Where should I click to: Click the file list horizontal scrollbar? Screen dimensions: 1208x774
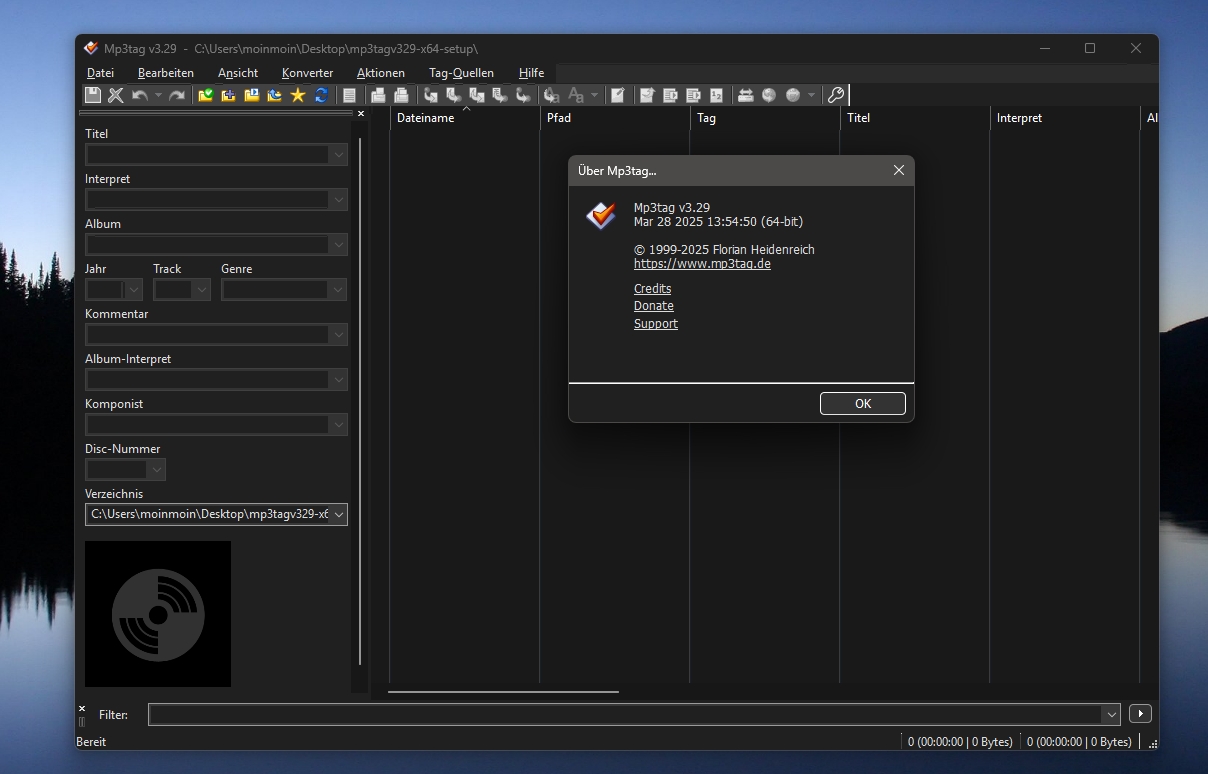[503, 691]
